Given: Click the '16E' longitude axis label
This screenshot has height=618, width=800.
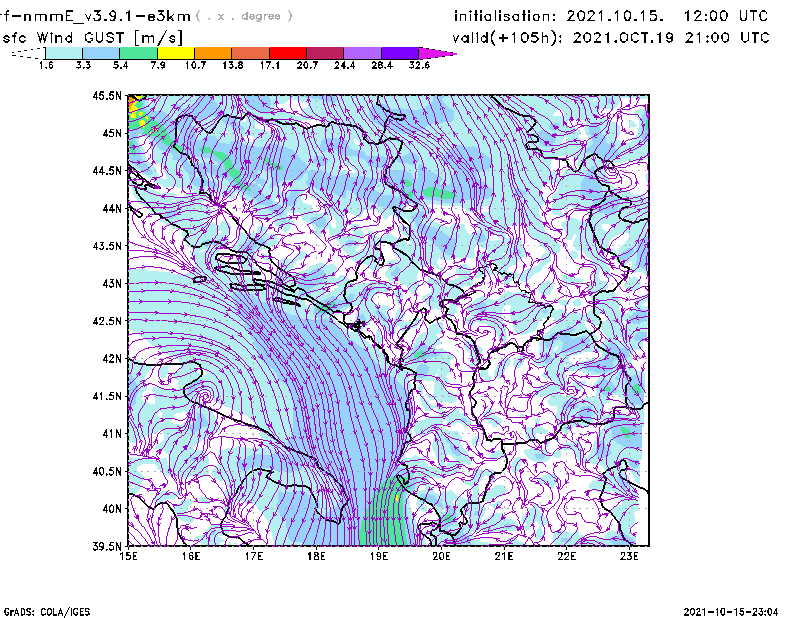Looking at the screenshot, I should coord(191,556).
